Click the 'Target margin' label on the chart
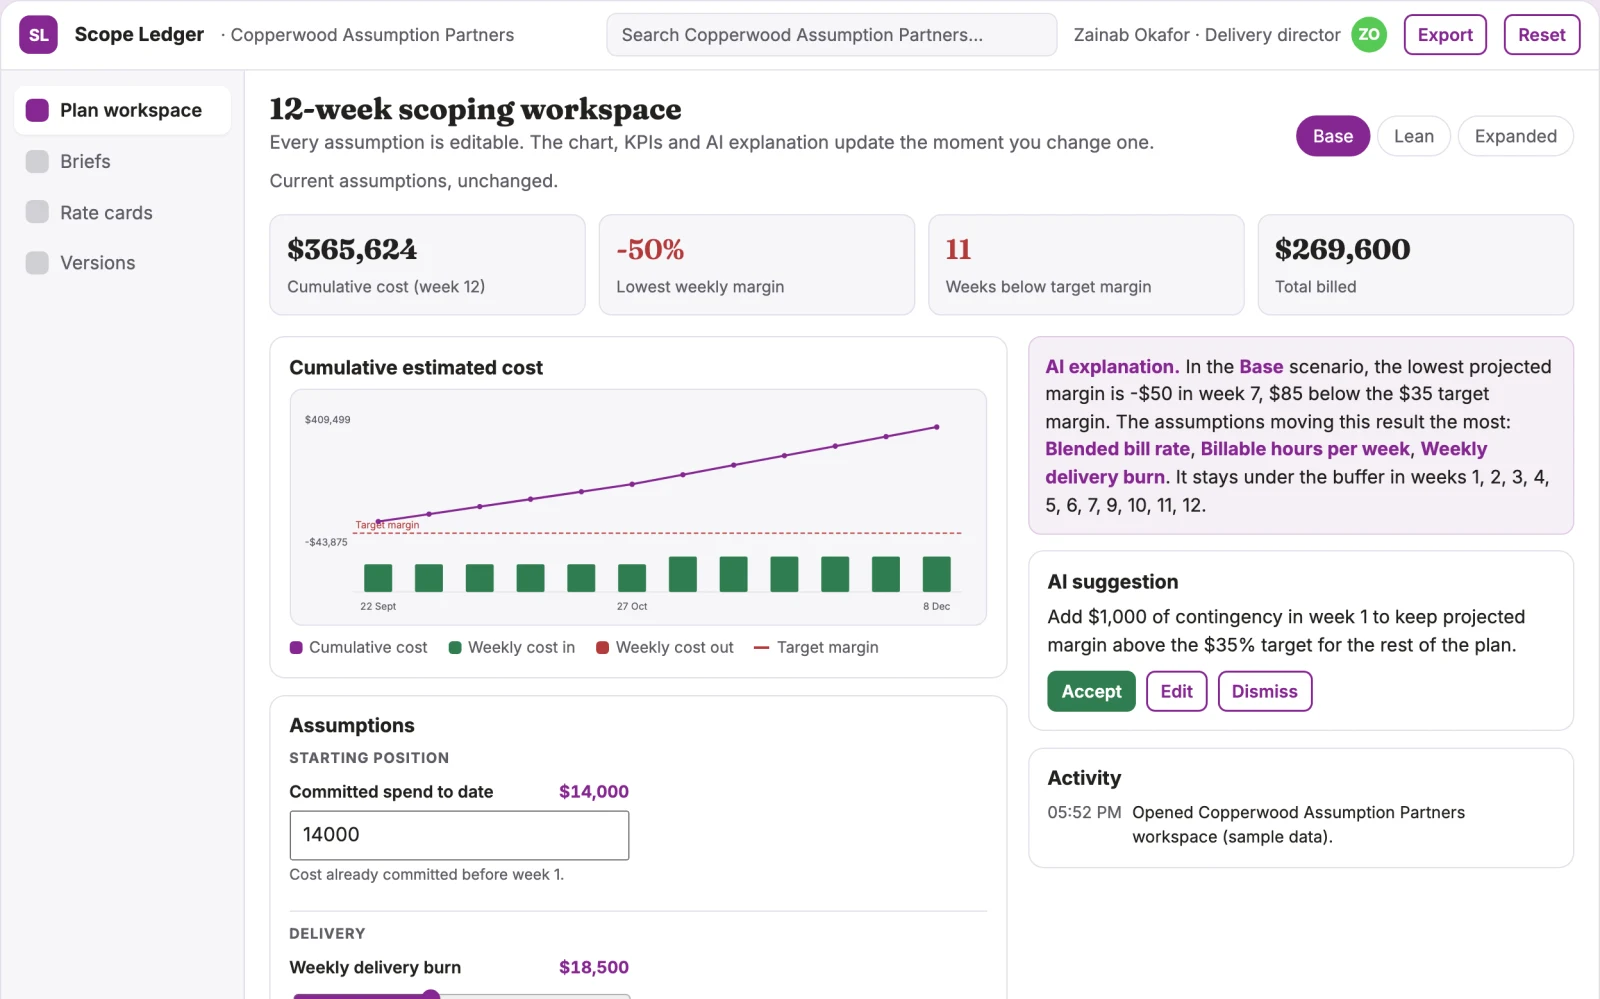The image size is (1600, 999). 387,525
